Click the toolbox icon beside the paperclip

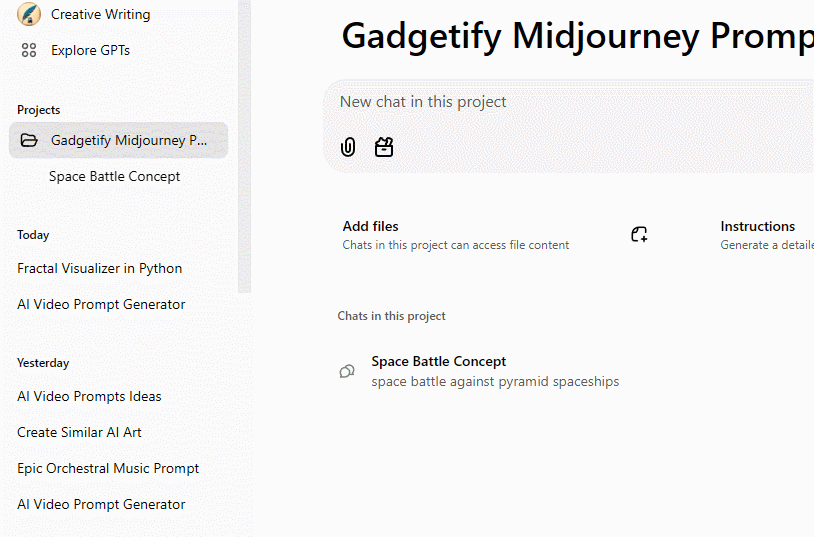[384, 147]
